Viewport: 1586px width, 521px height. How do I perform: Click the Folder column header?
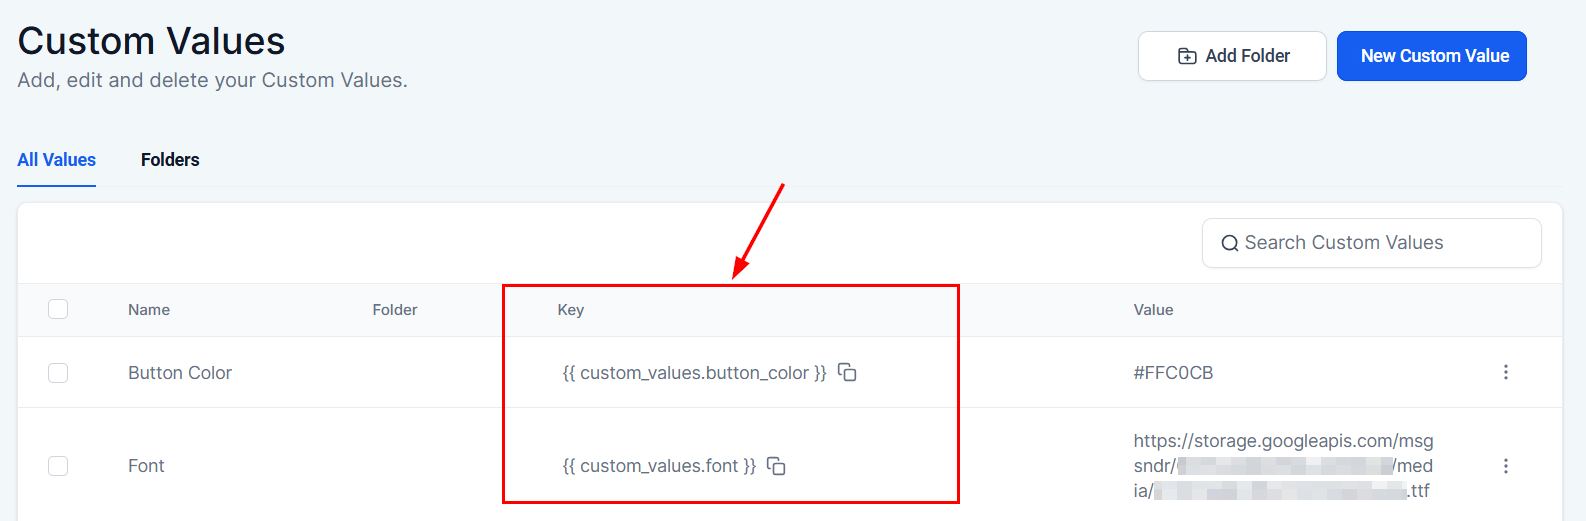click(395, 310)
